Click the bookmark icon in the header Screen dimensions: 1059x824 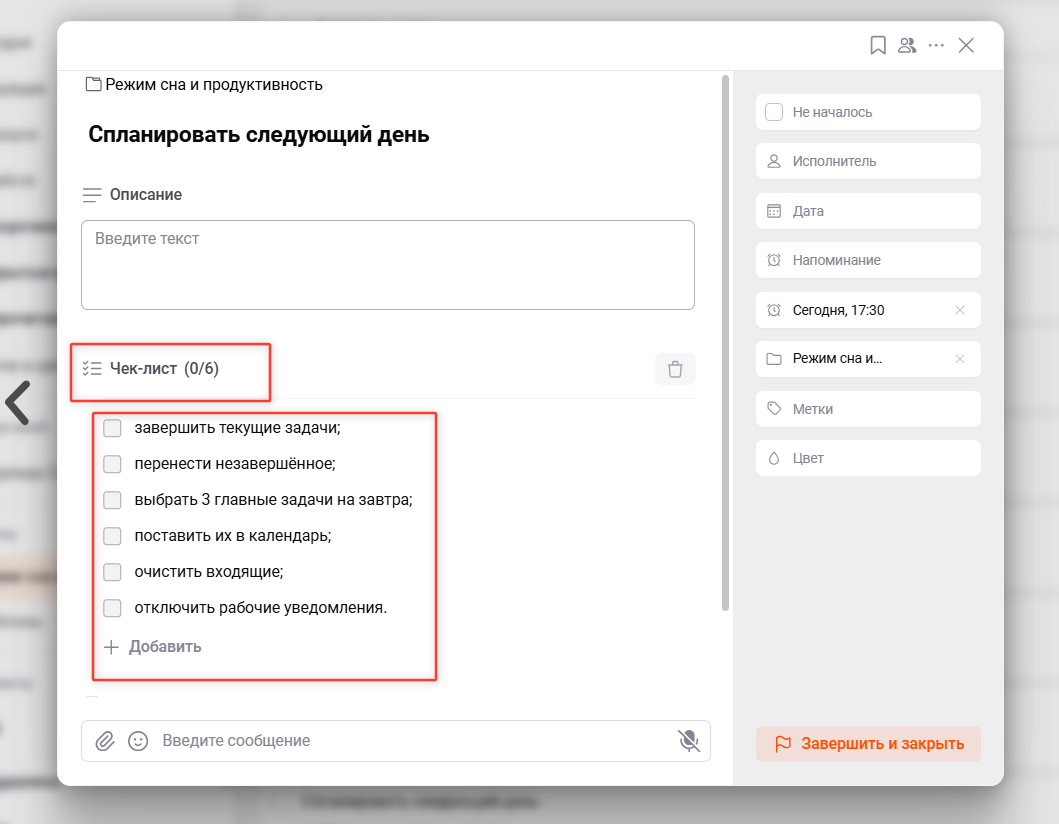coord(878,45)
